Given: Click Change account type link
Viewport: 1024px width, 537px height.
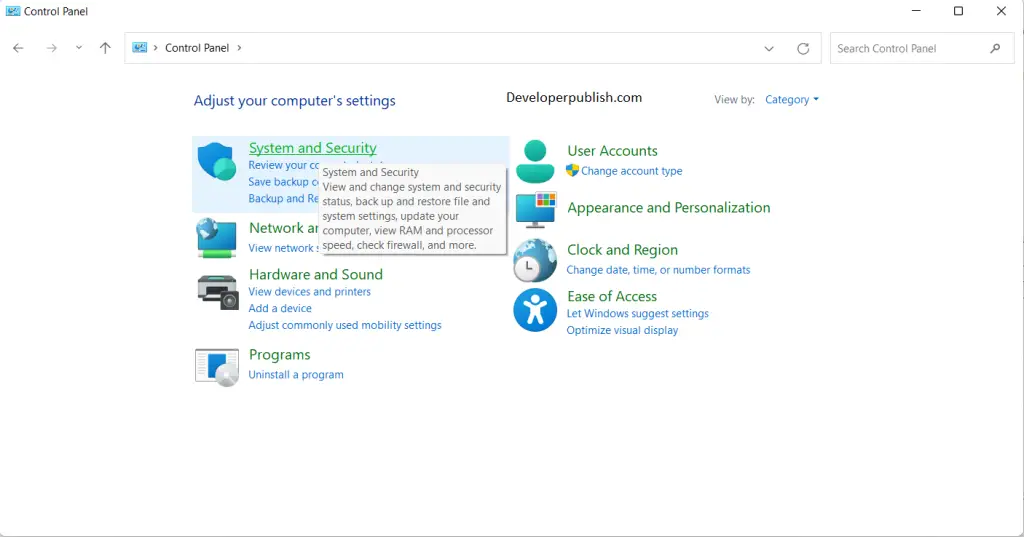Looking at the screenshot, I should (x=632, y=171).
